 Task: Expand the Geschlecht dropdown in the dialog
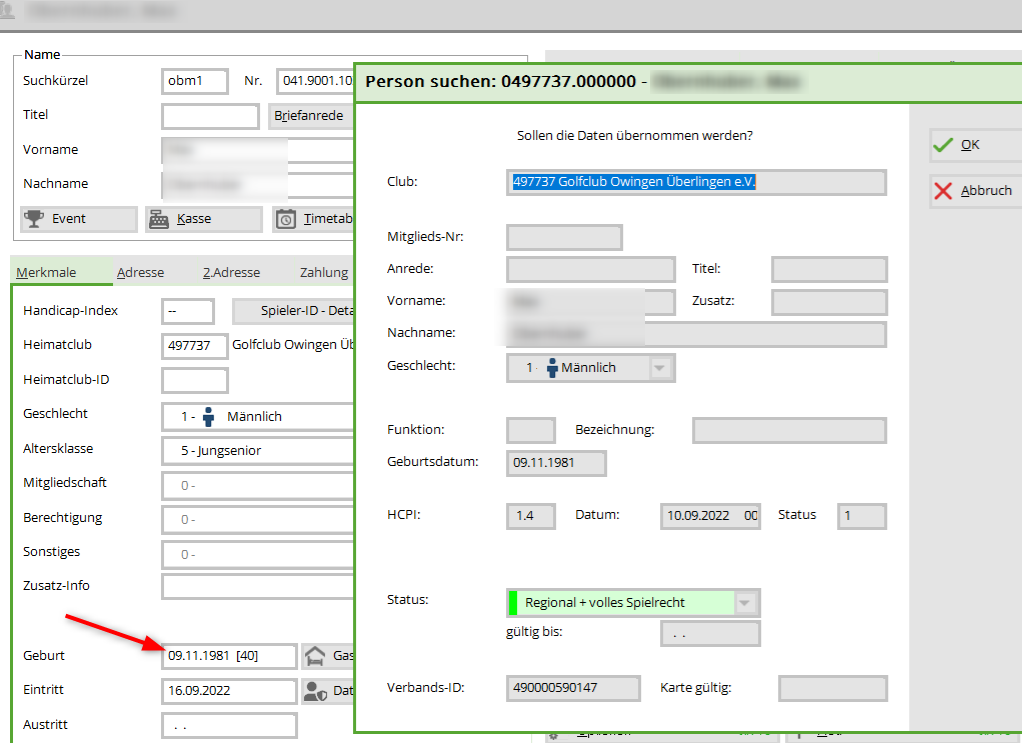pos(659,368)
